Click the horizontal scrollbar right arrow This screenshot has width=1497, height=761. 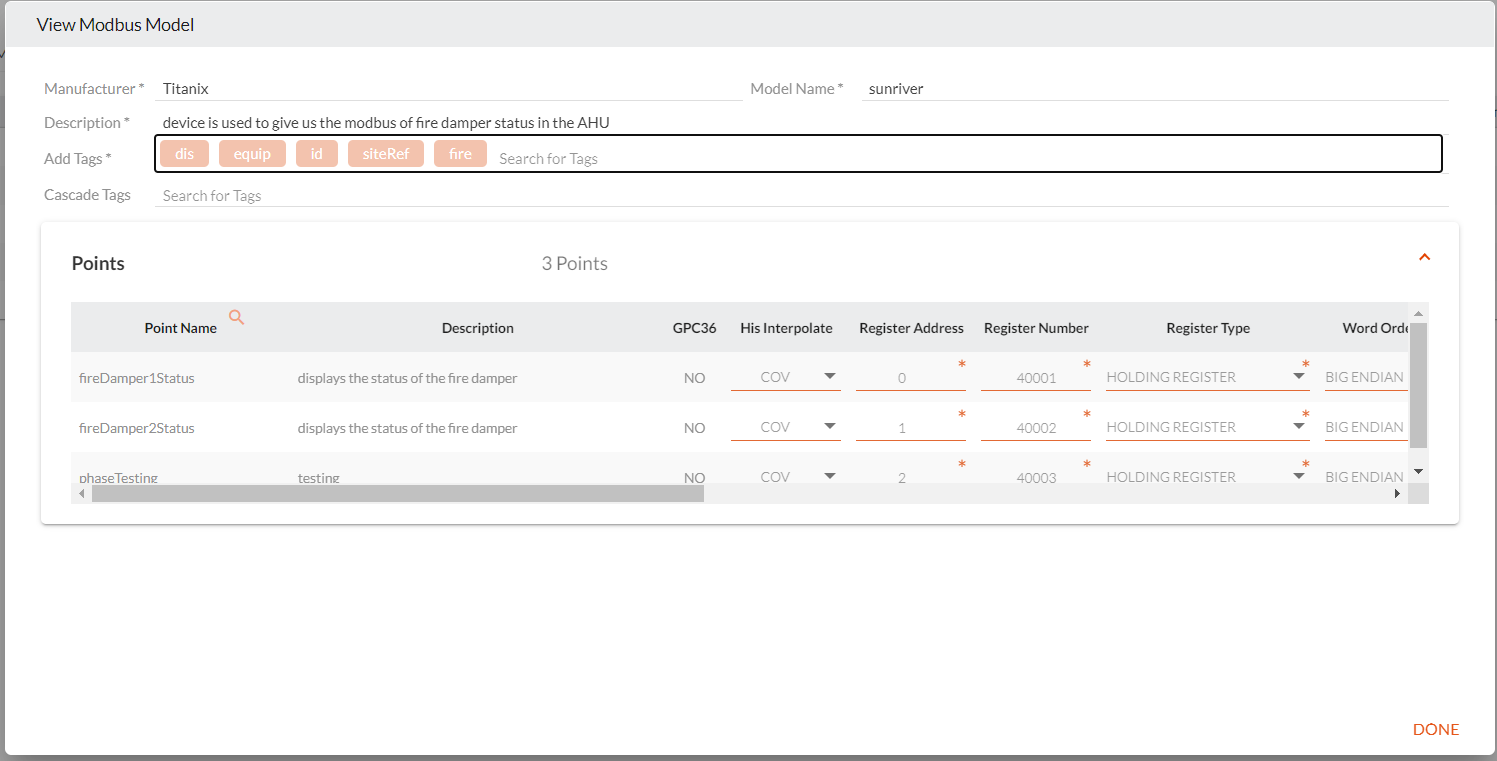[x=1397, y=493]
